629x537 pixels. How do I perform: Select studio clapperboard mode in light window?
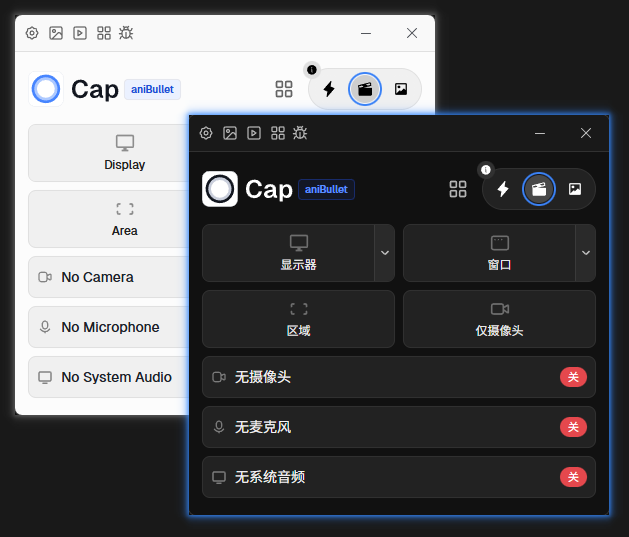(365, 89)
